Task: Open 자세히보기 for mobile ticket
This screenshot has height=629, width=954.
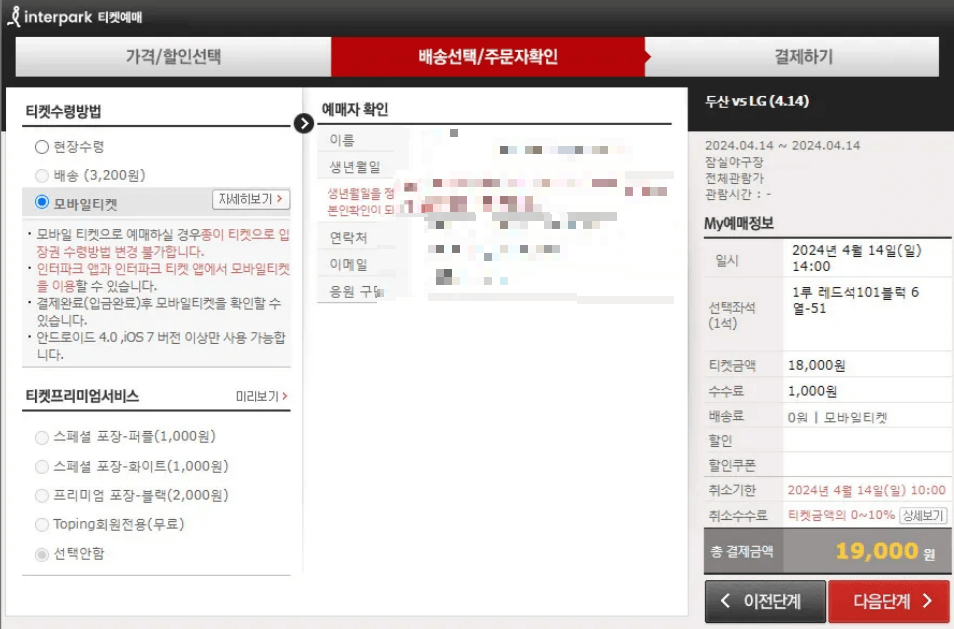Action: (251, 199)
